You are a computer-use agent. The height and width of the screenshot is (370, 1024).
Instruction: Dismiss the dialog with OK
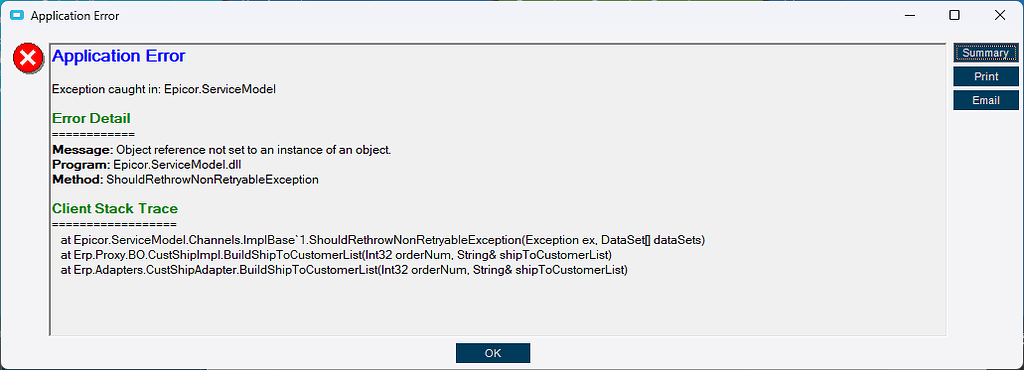[493, 353]
